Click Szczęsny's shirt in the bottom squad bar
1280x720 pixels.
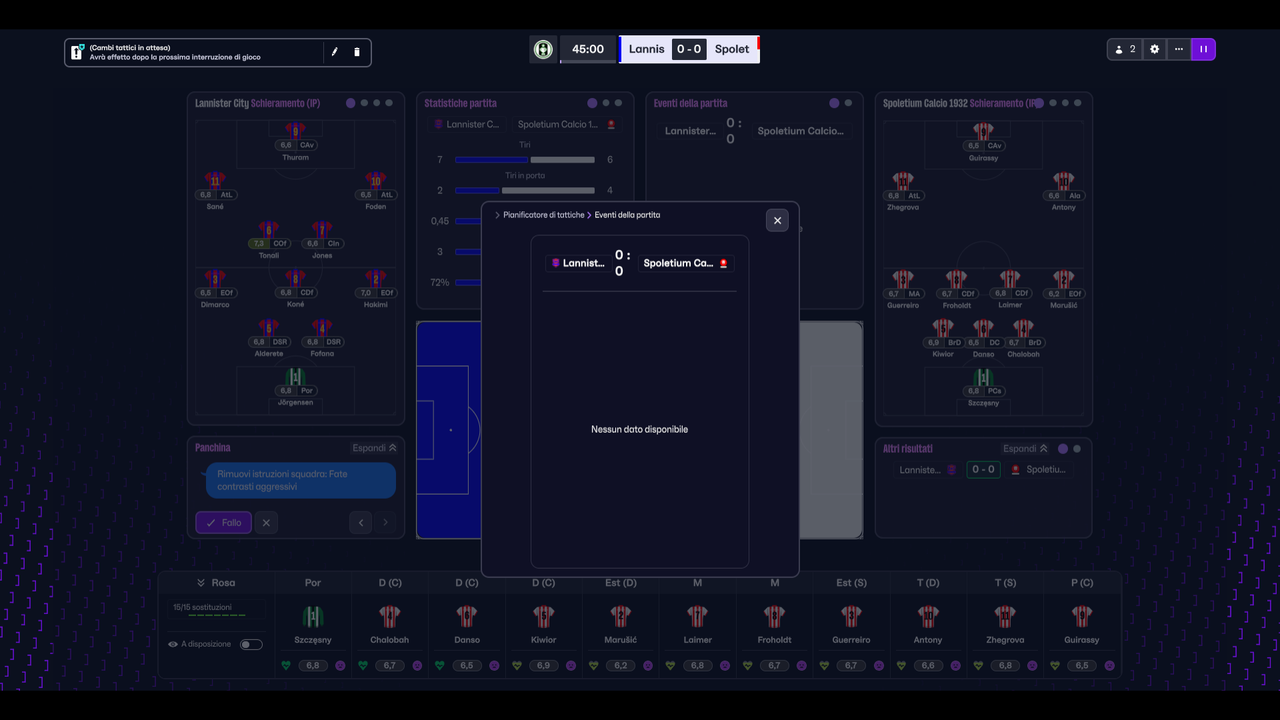tap(313, 617)
